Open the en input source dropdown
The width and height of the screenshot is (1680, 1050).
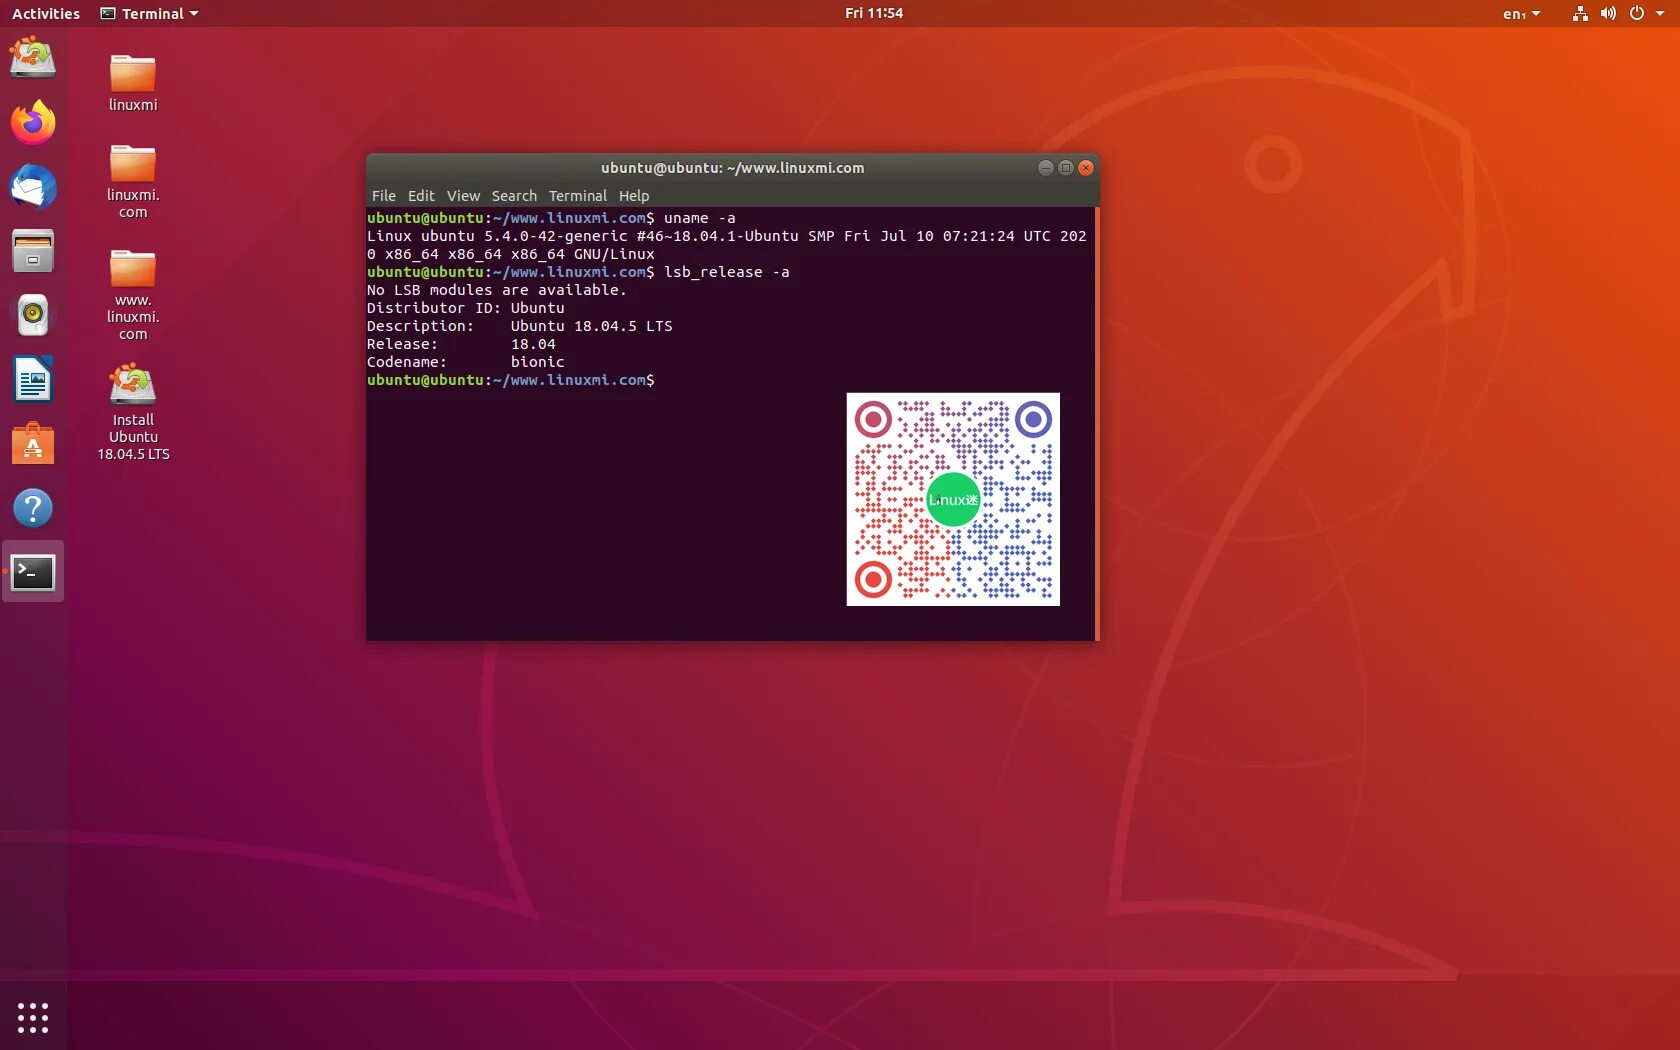(x=1521, y=13)
